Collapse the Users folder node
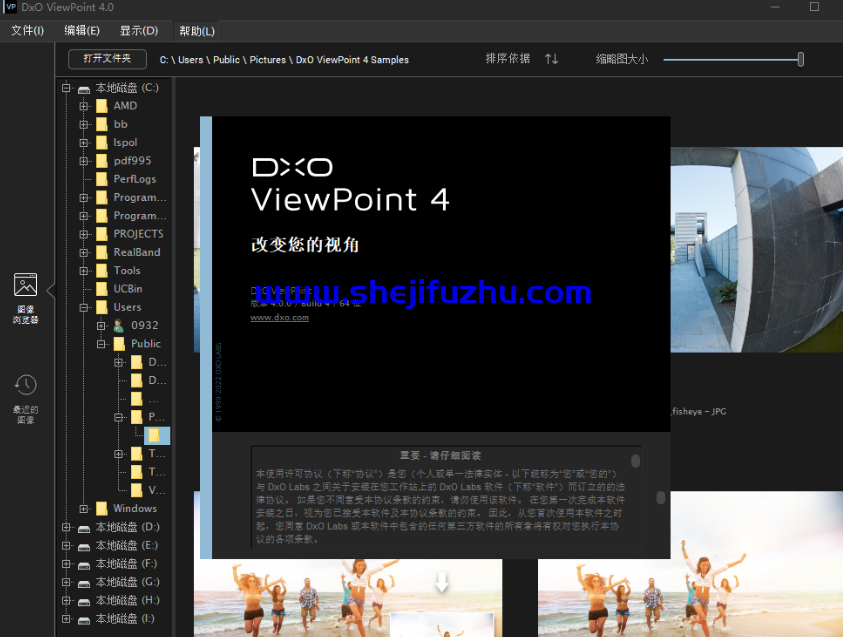This screenshot has width=843, height=637. (x=83, y=307)
